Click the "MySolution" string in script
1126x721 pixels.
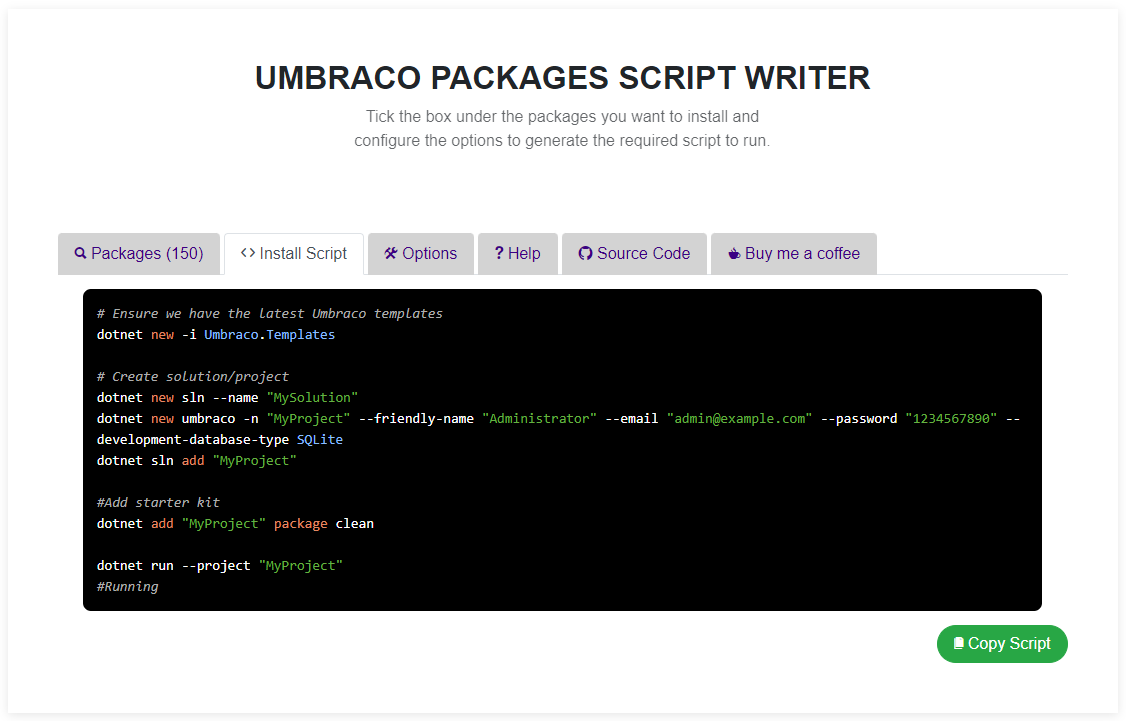pos(312,398)
